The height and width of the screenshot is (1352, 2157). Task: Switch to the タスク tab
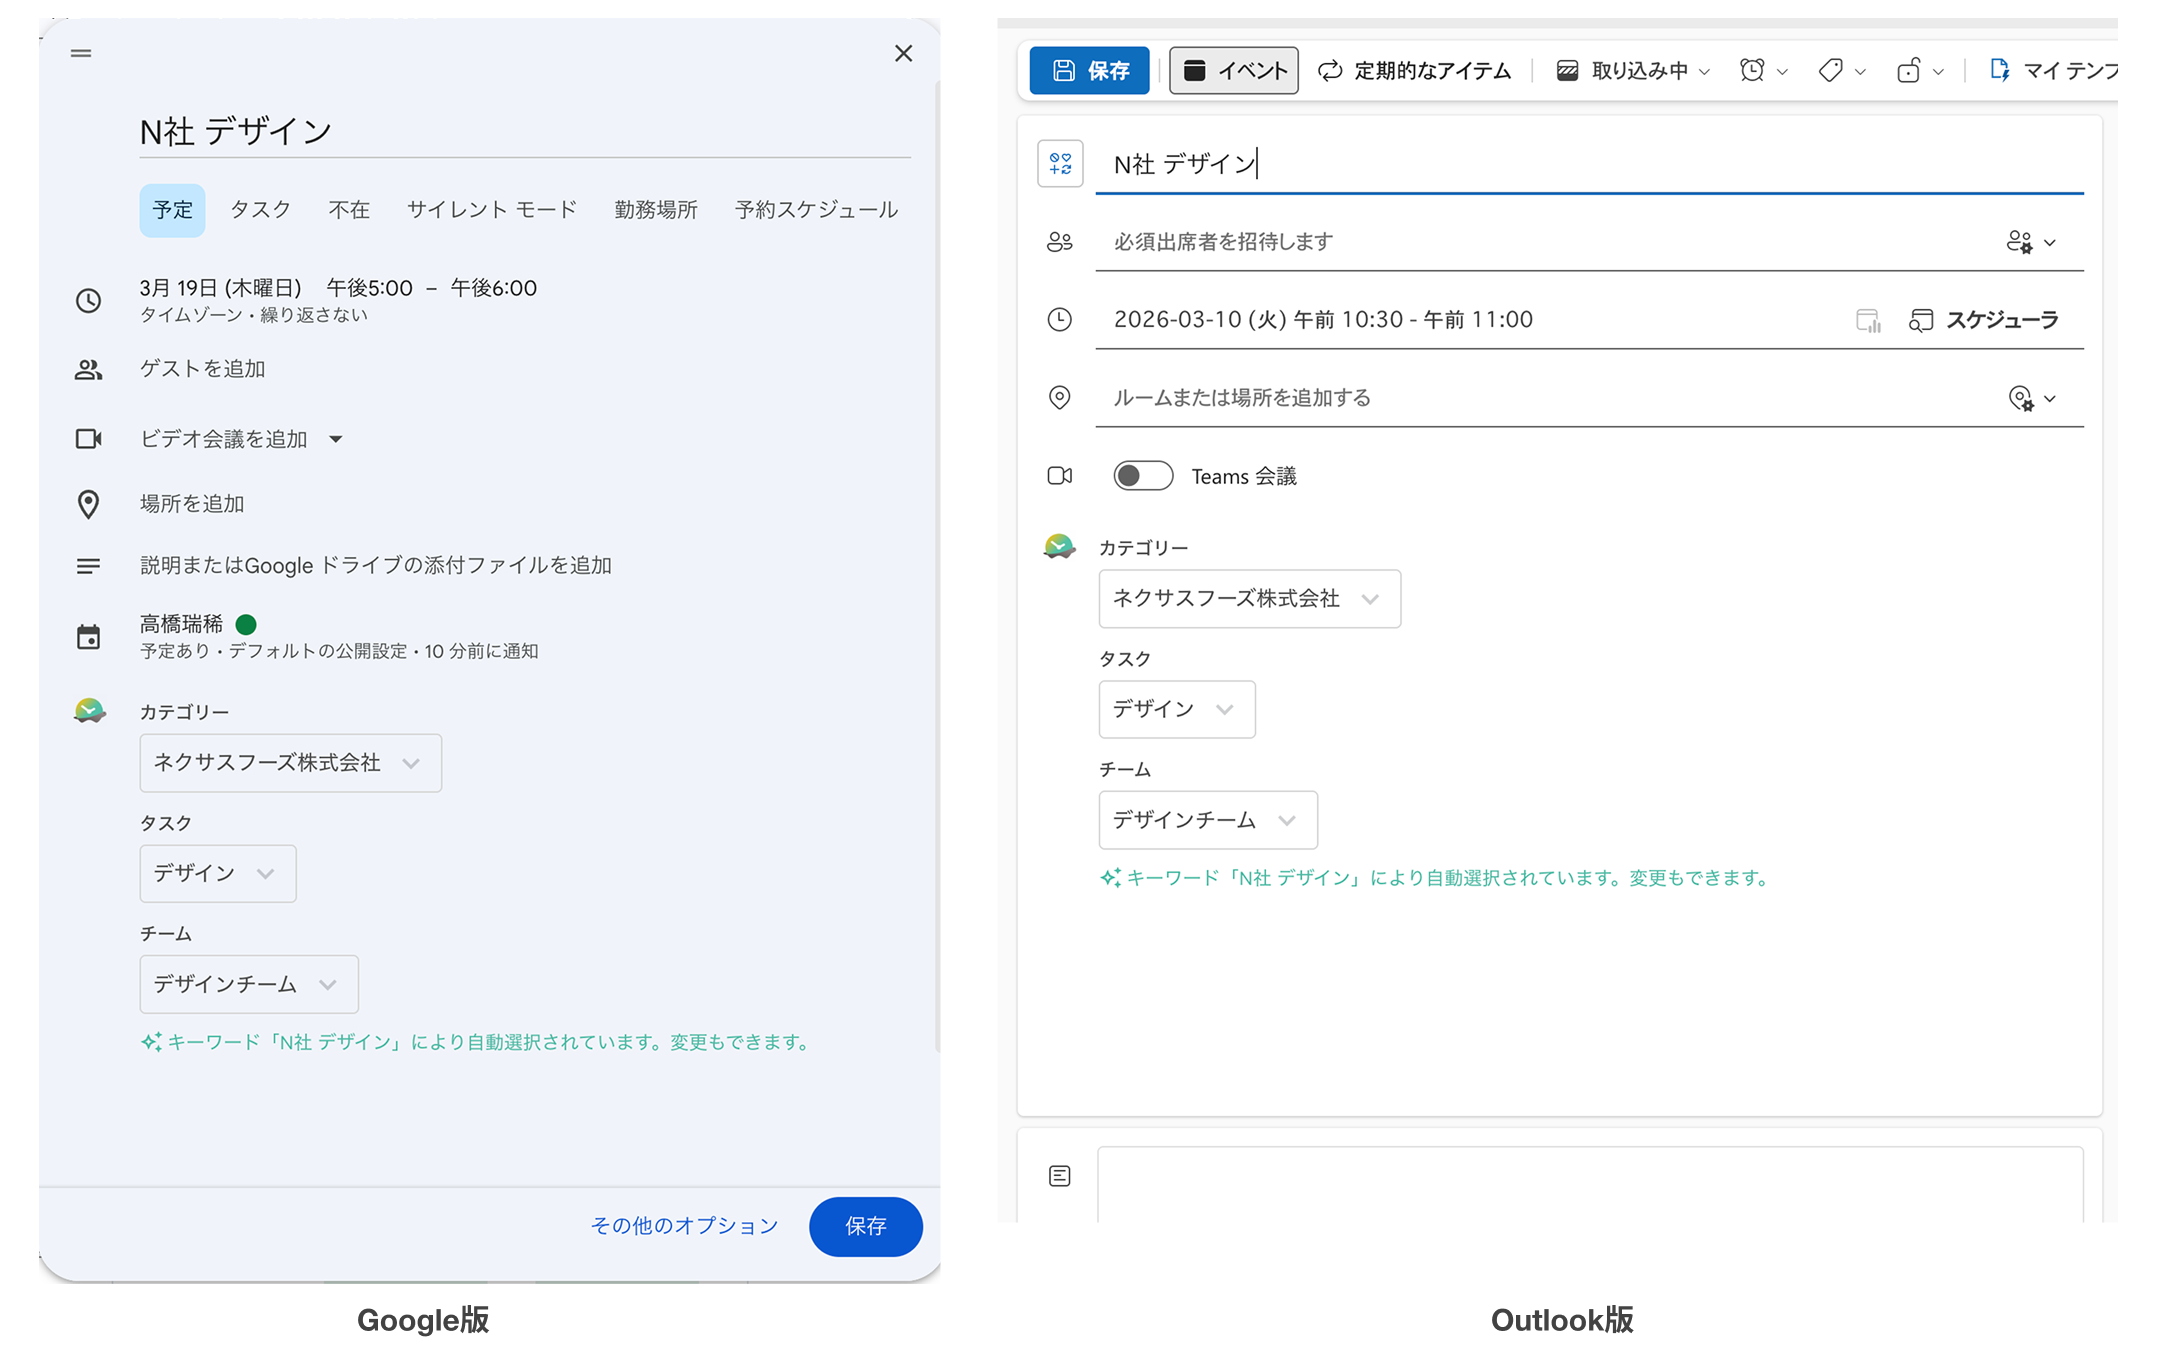tap(260, 209)
